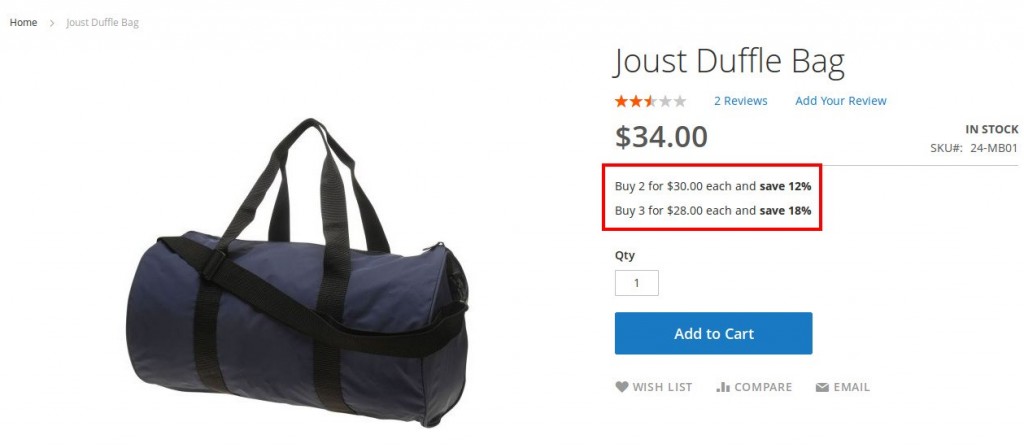This screenshot has height=448, width=1024.
Task: Focus the Qty quantity field
Action: point(637,283)
